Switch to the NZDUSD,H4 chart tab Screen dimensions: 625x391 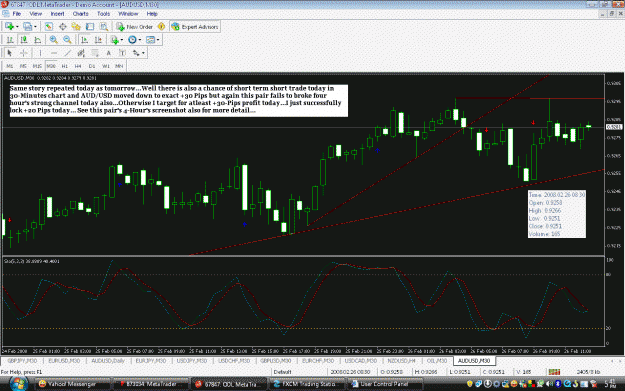coord(401,361)
